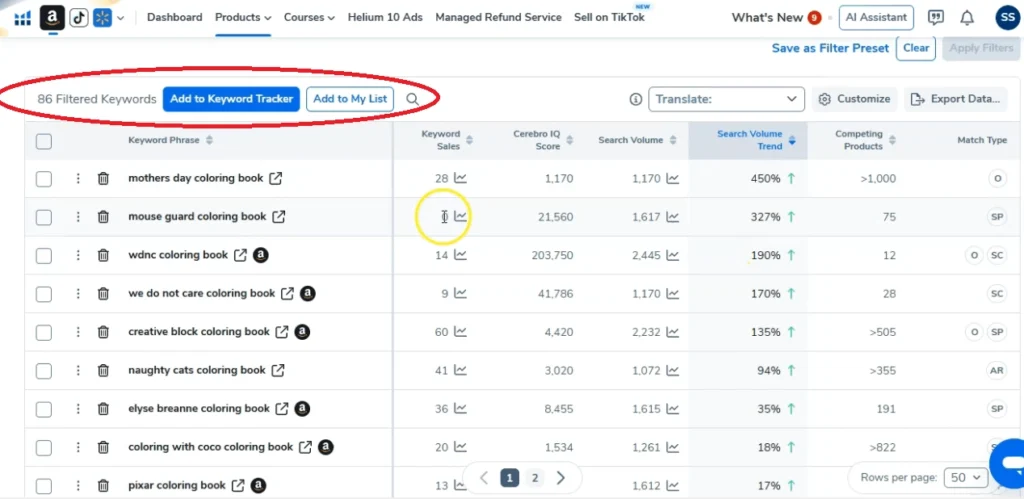Click Amazon badge next to creative block coloring book
Screen dimensions: 1024x499
[x=302, y=332]
